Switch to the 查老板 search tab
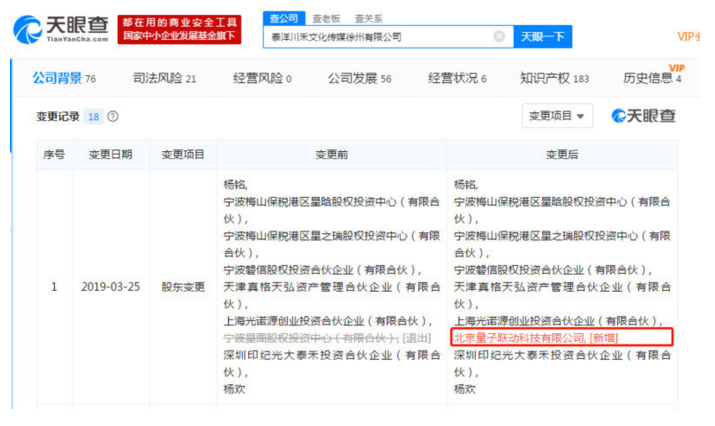Viewport: 715px width, 426px height. pyautogui.click(x=326, y=19)
